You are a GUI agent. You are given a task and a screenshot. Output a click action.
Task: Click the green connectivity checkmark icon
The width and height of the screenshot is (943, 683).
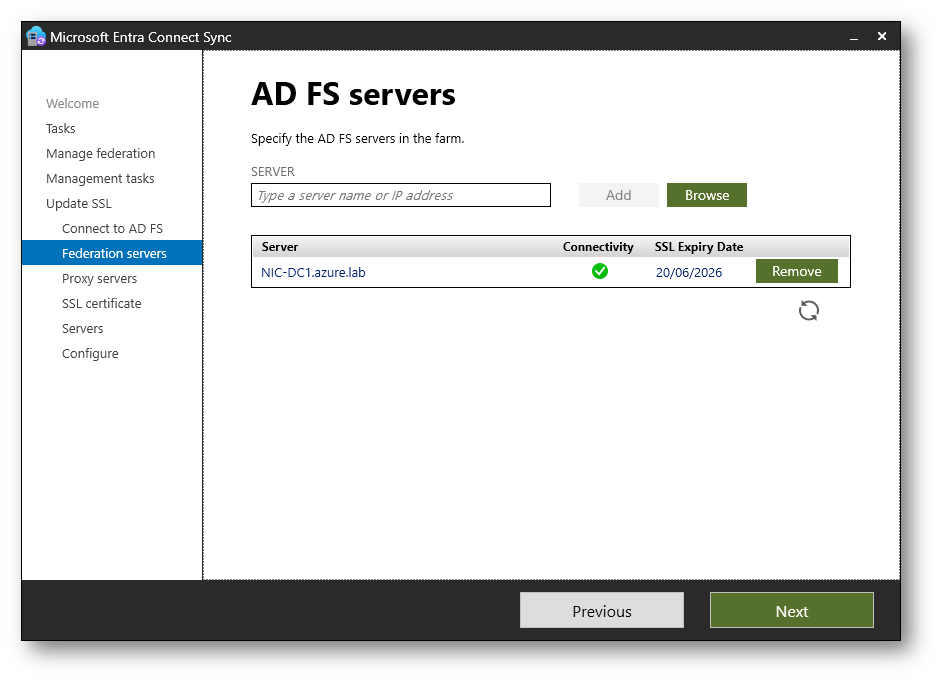pos(599,271)
